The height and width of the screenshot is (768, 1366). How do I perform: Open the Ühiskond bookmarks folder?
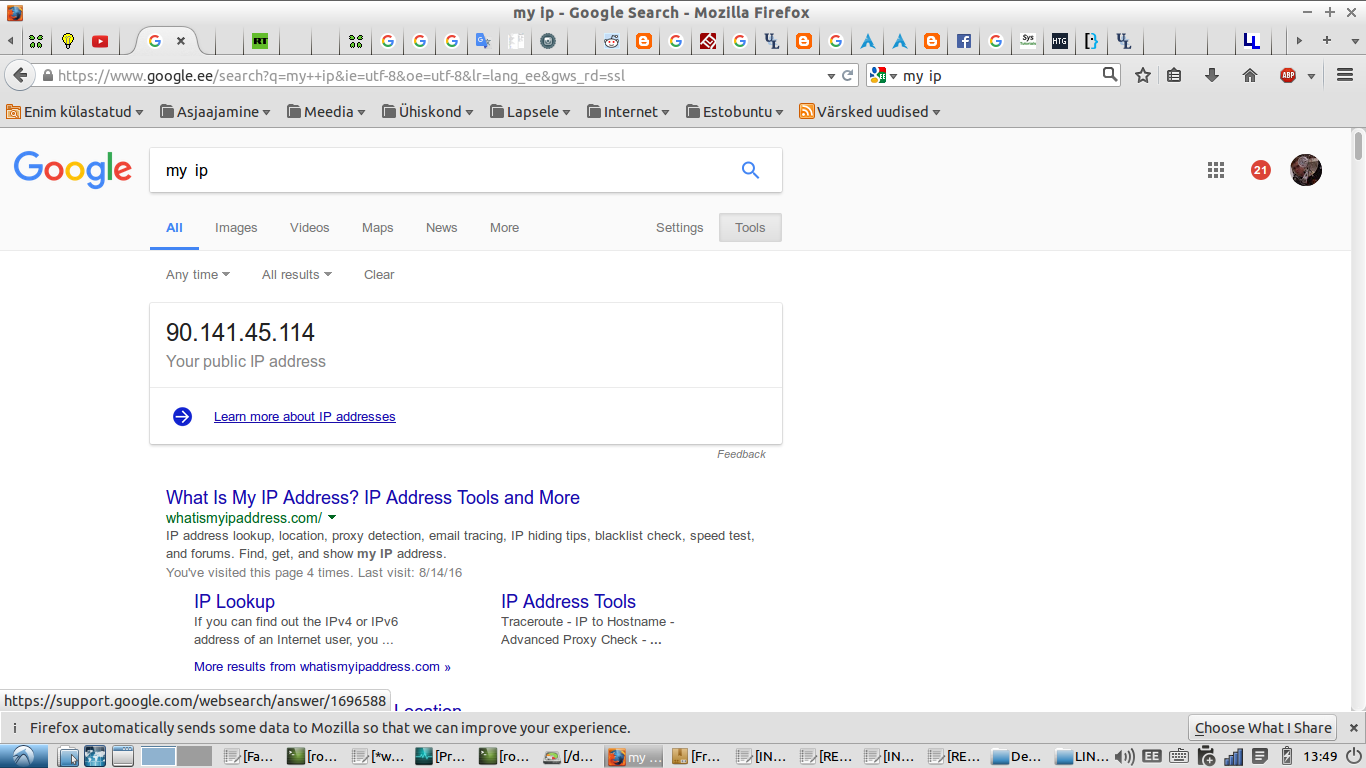pyautogui.click(x=428, y=112)
